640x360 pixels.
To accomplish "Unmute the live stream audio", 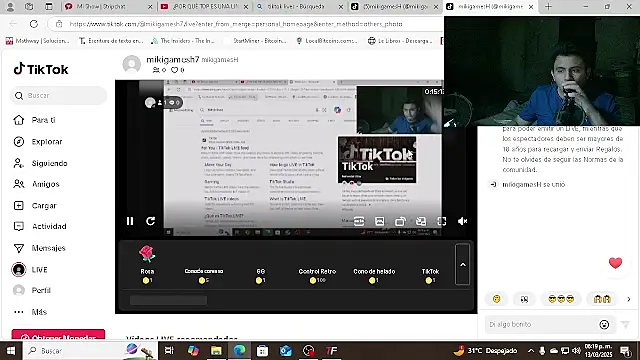I will pyautogui.click(x=462, y=221).
